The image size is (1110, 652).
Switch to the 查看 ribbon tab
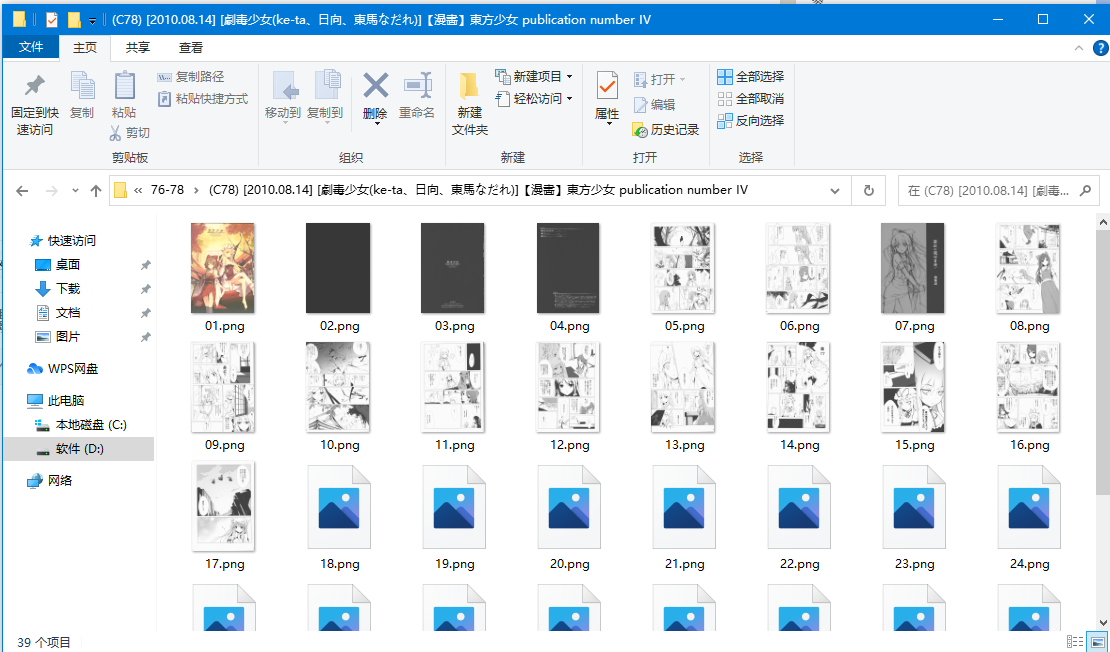coord(190,47)
